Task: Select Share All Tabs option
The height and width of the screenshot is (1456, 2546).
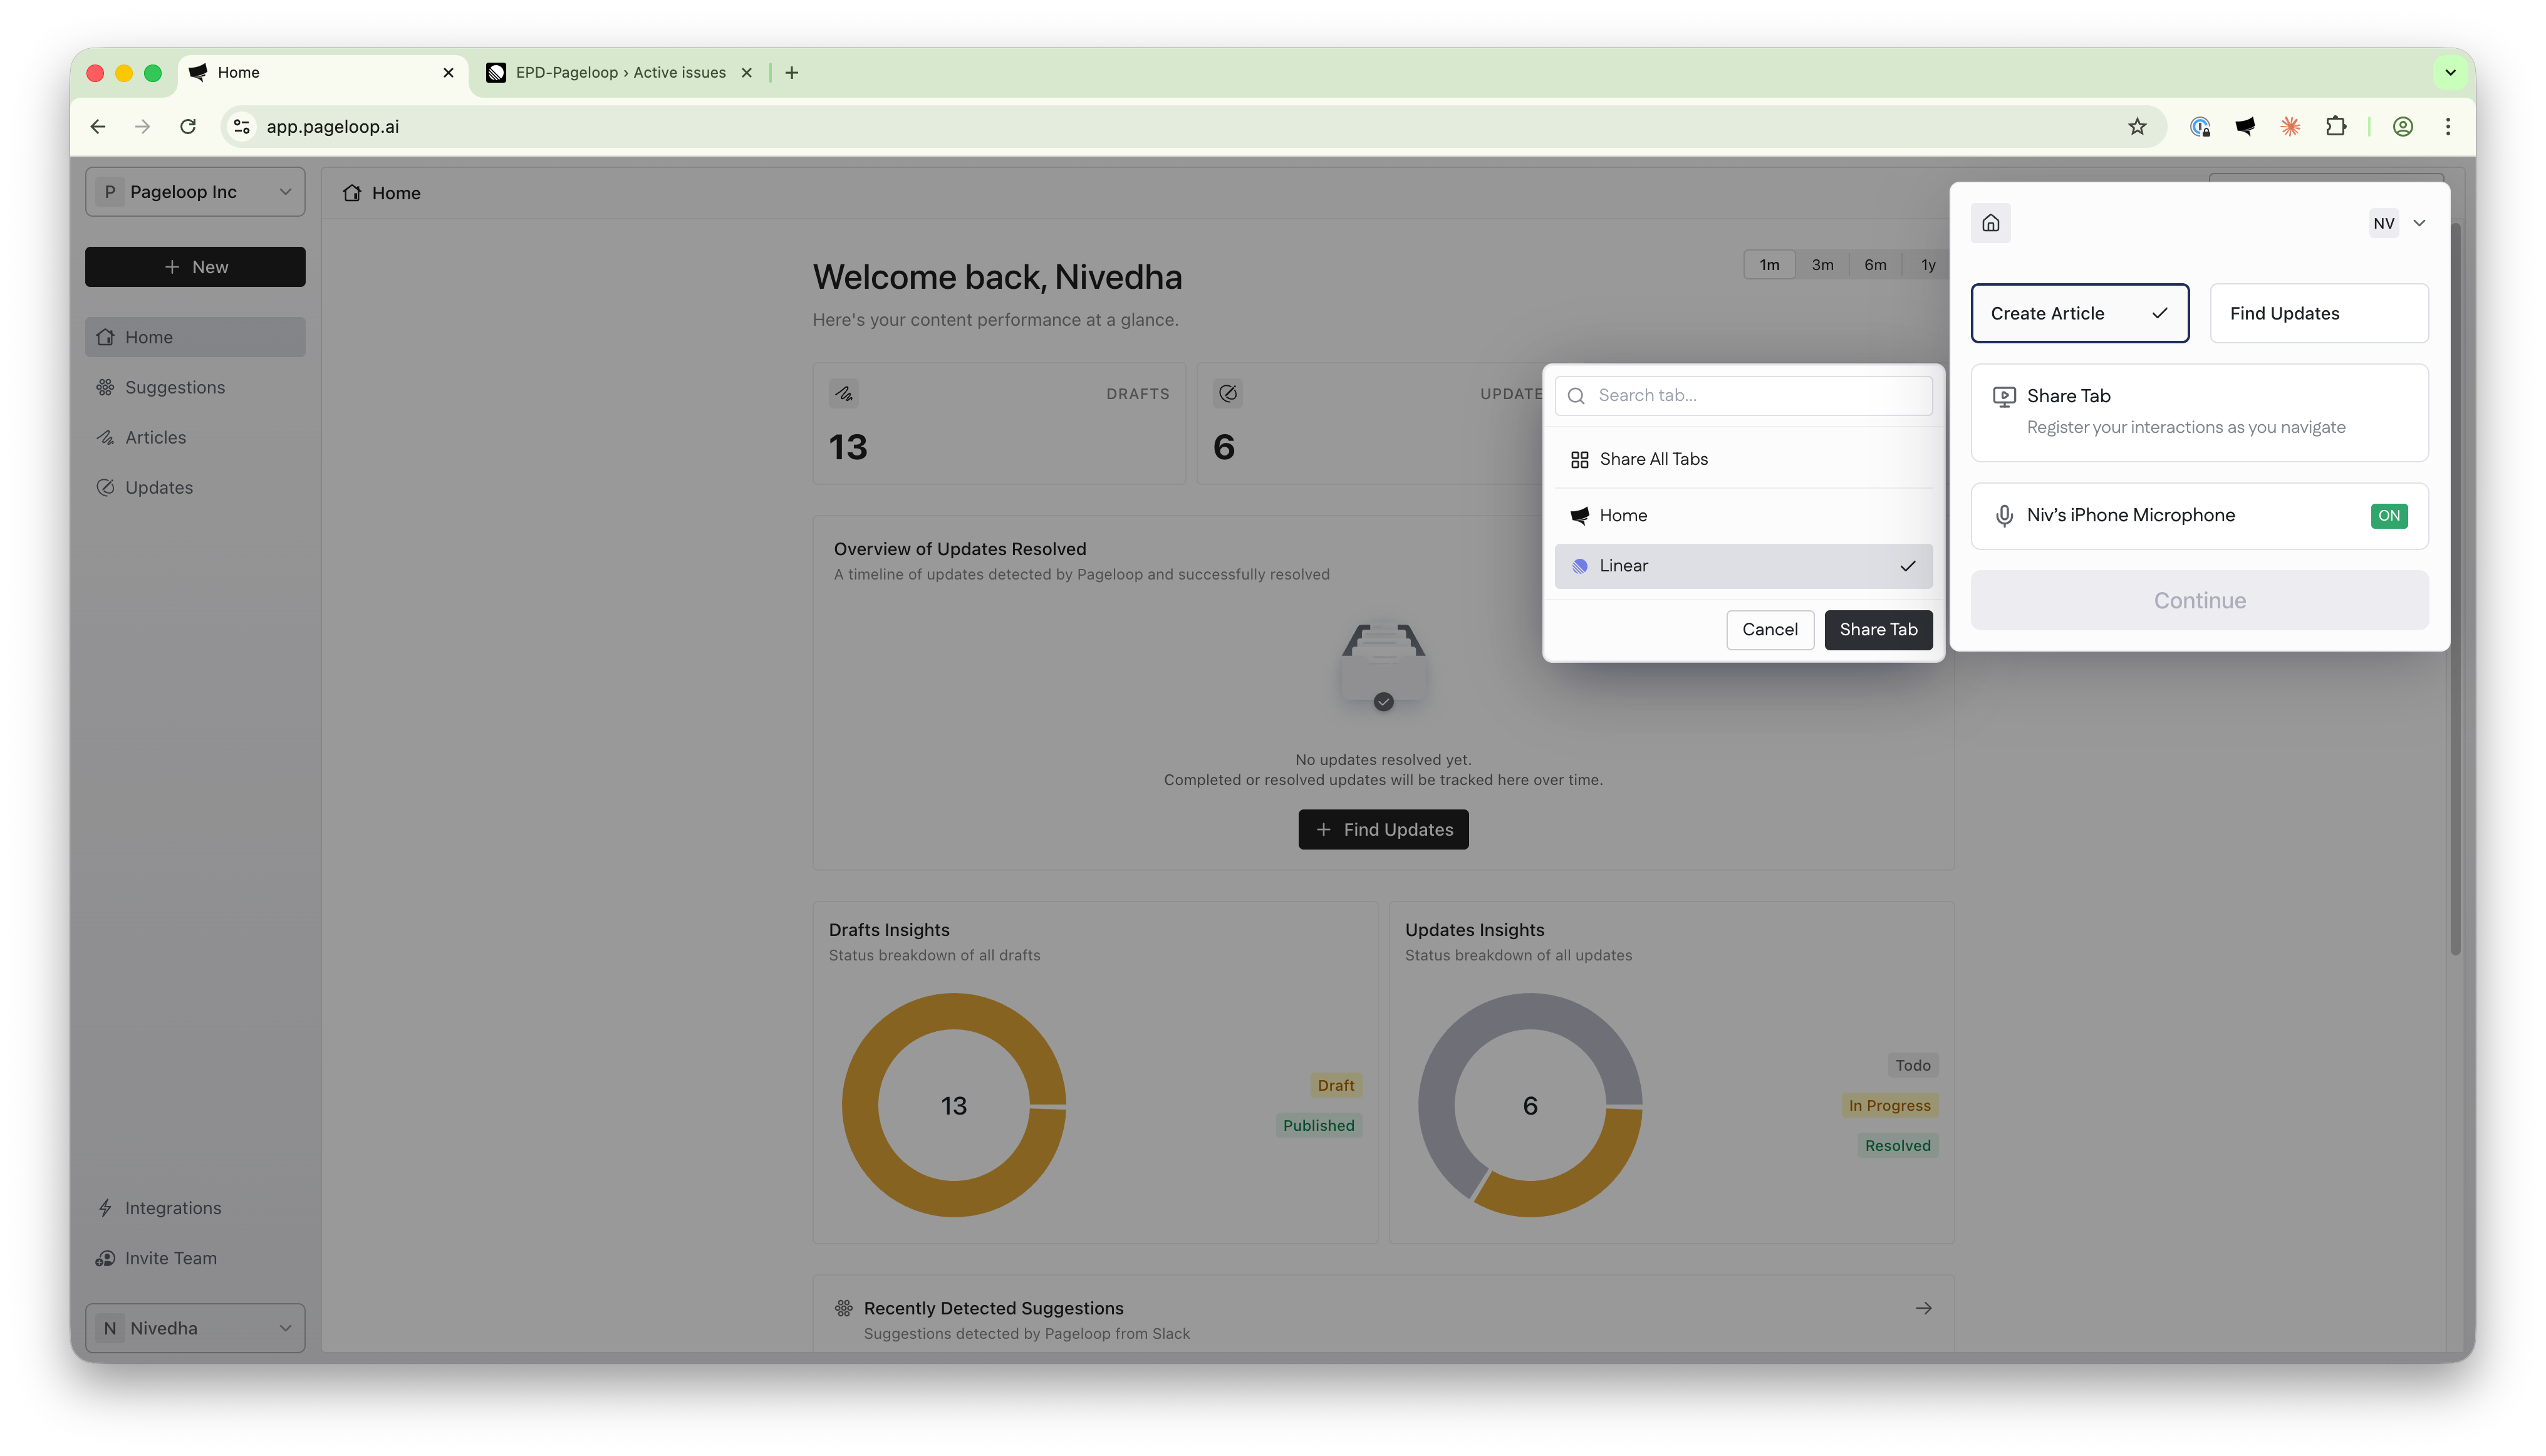Action: (1742, 459)
